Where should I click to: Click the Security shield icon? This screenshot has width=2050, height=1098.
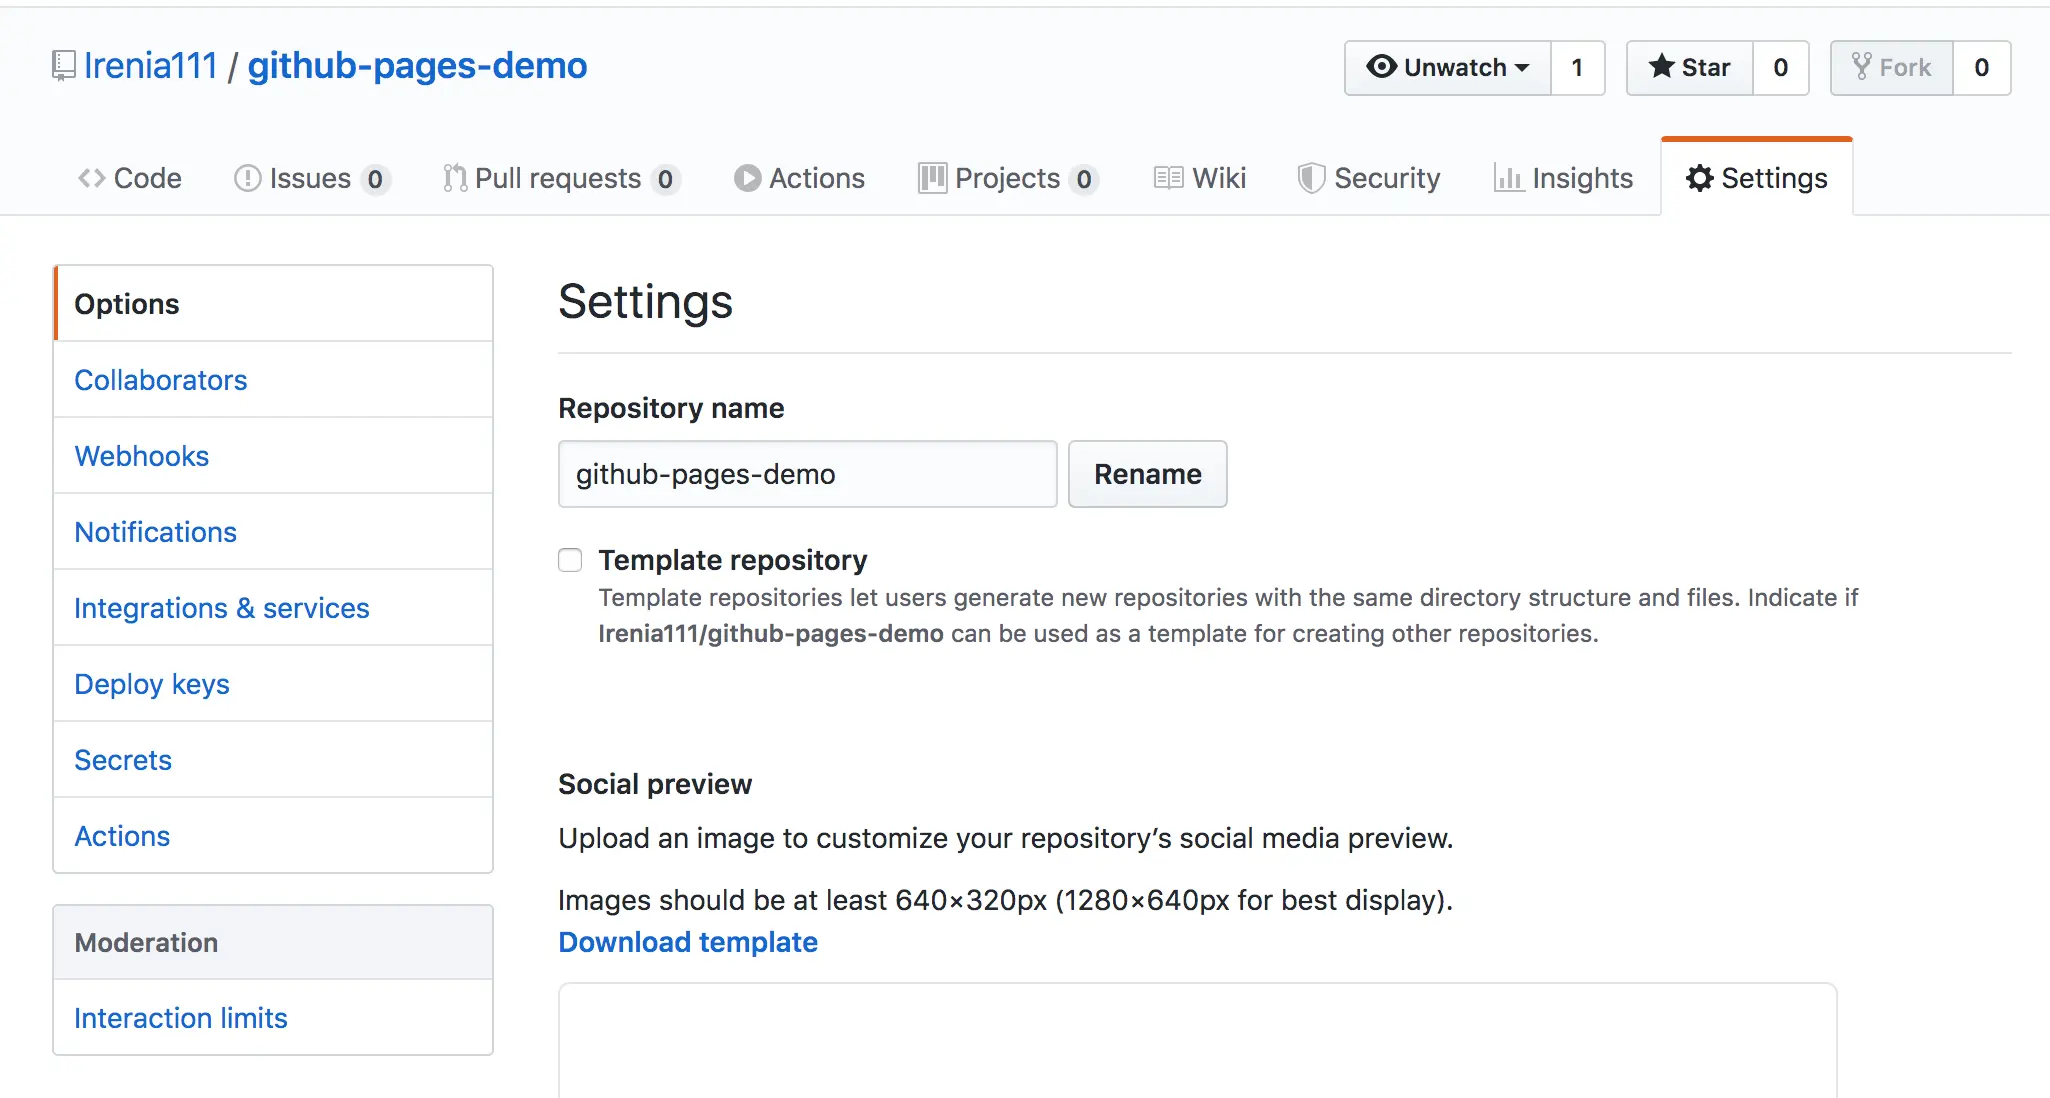pyautogui.click(x=1311, y=178)
